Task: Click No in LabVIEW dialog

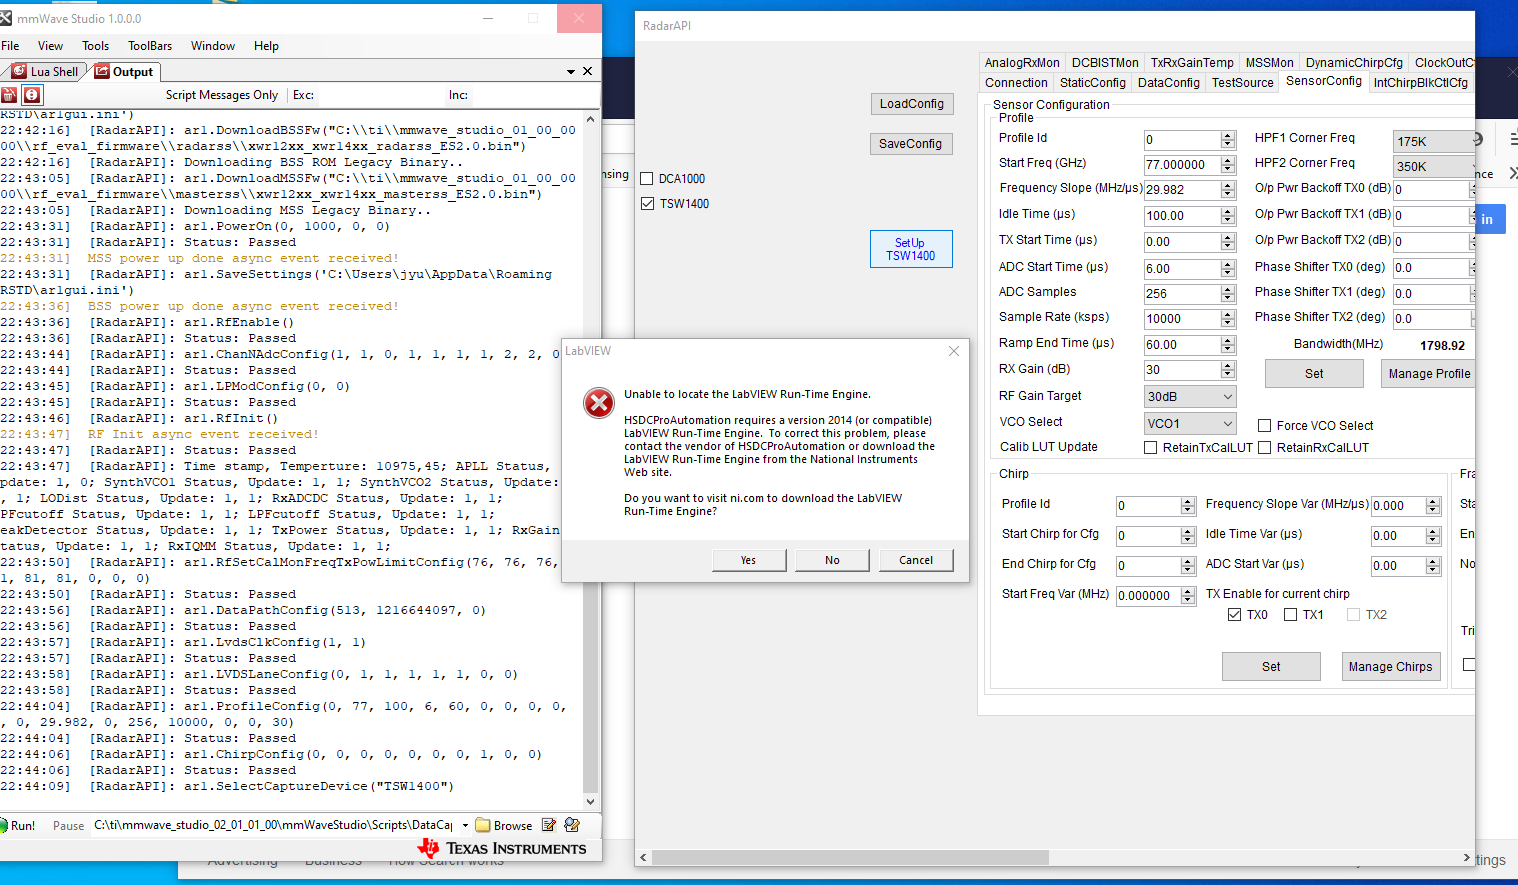Action: [x=832, y=560]
